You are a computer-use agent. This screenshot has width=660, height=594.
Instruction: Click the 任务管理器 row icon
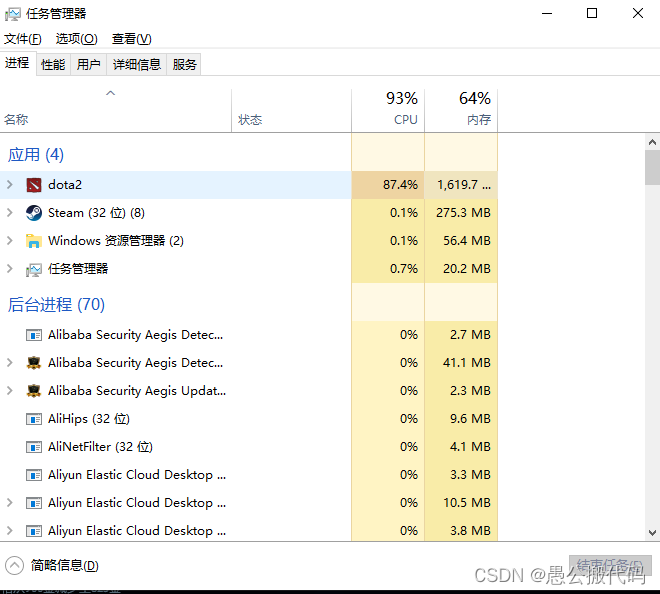(x=34, y=269)
